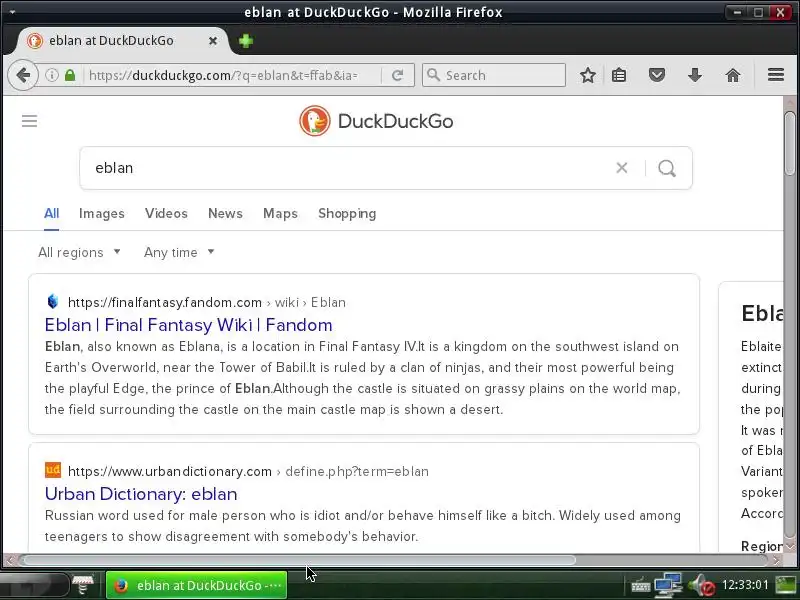Expand the Any time filter dropdown
Screen dimensions: 800x600
pos(179,252)
